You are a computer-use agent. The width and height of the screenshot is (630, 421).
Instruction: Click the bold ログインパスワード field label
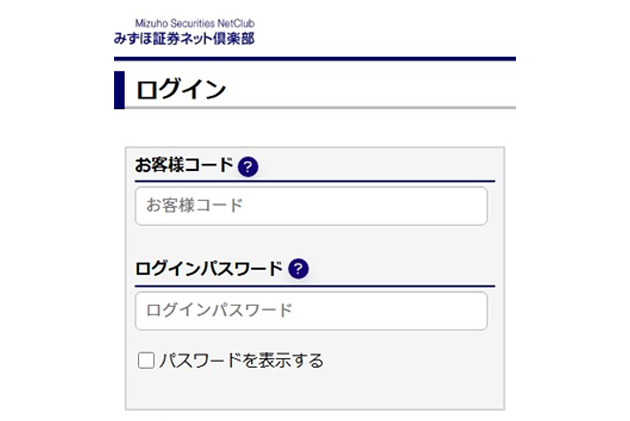pyautogui.click(x=209, y=269)
